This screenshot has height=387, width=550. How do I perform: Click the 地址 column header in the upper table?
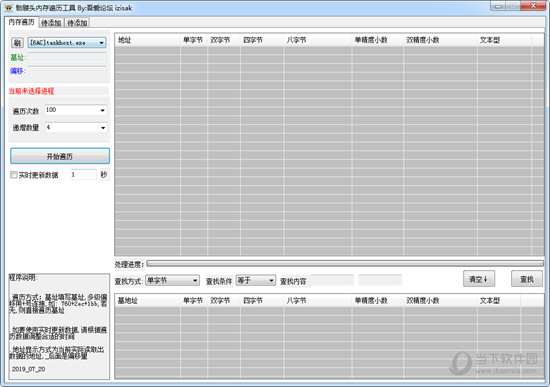point(148,40)
